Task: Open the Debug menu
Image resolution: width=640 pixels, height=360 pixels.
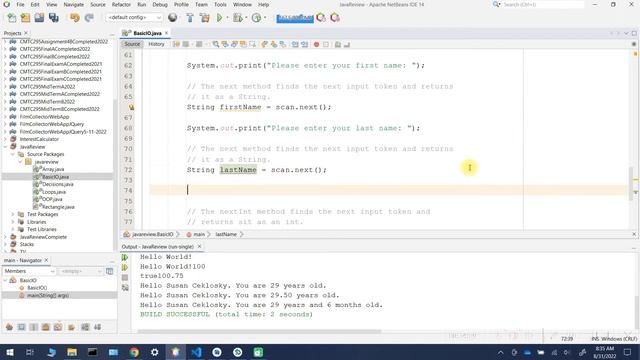Action: (x=160, y=4)
